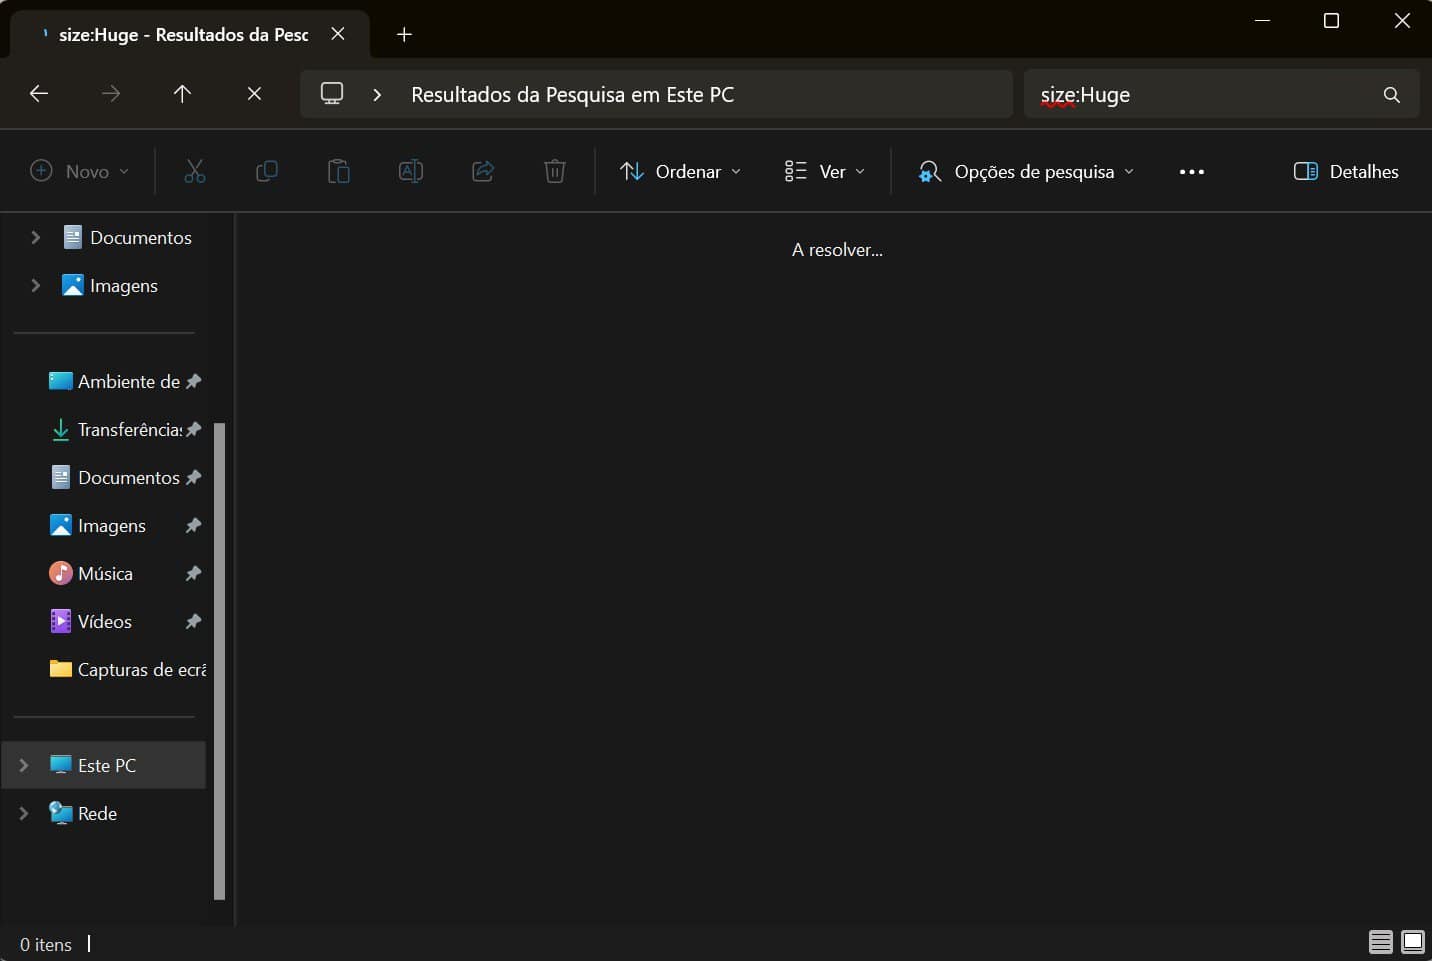Click the Share icon in toolbar

483,171
